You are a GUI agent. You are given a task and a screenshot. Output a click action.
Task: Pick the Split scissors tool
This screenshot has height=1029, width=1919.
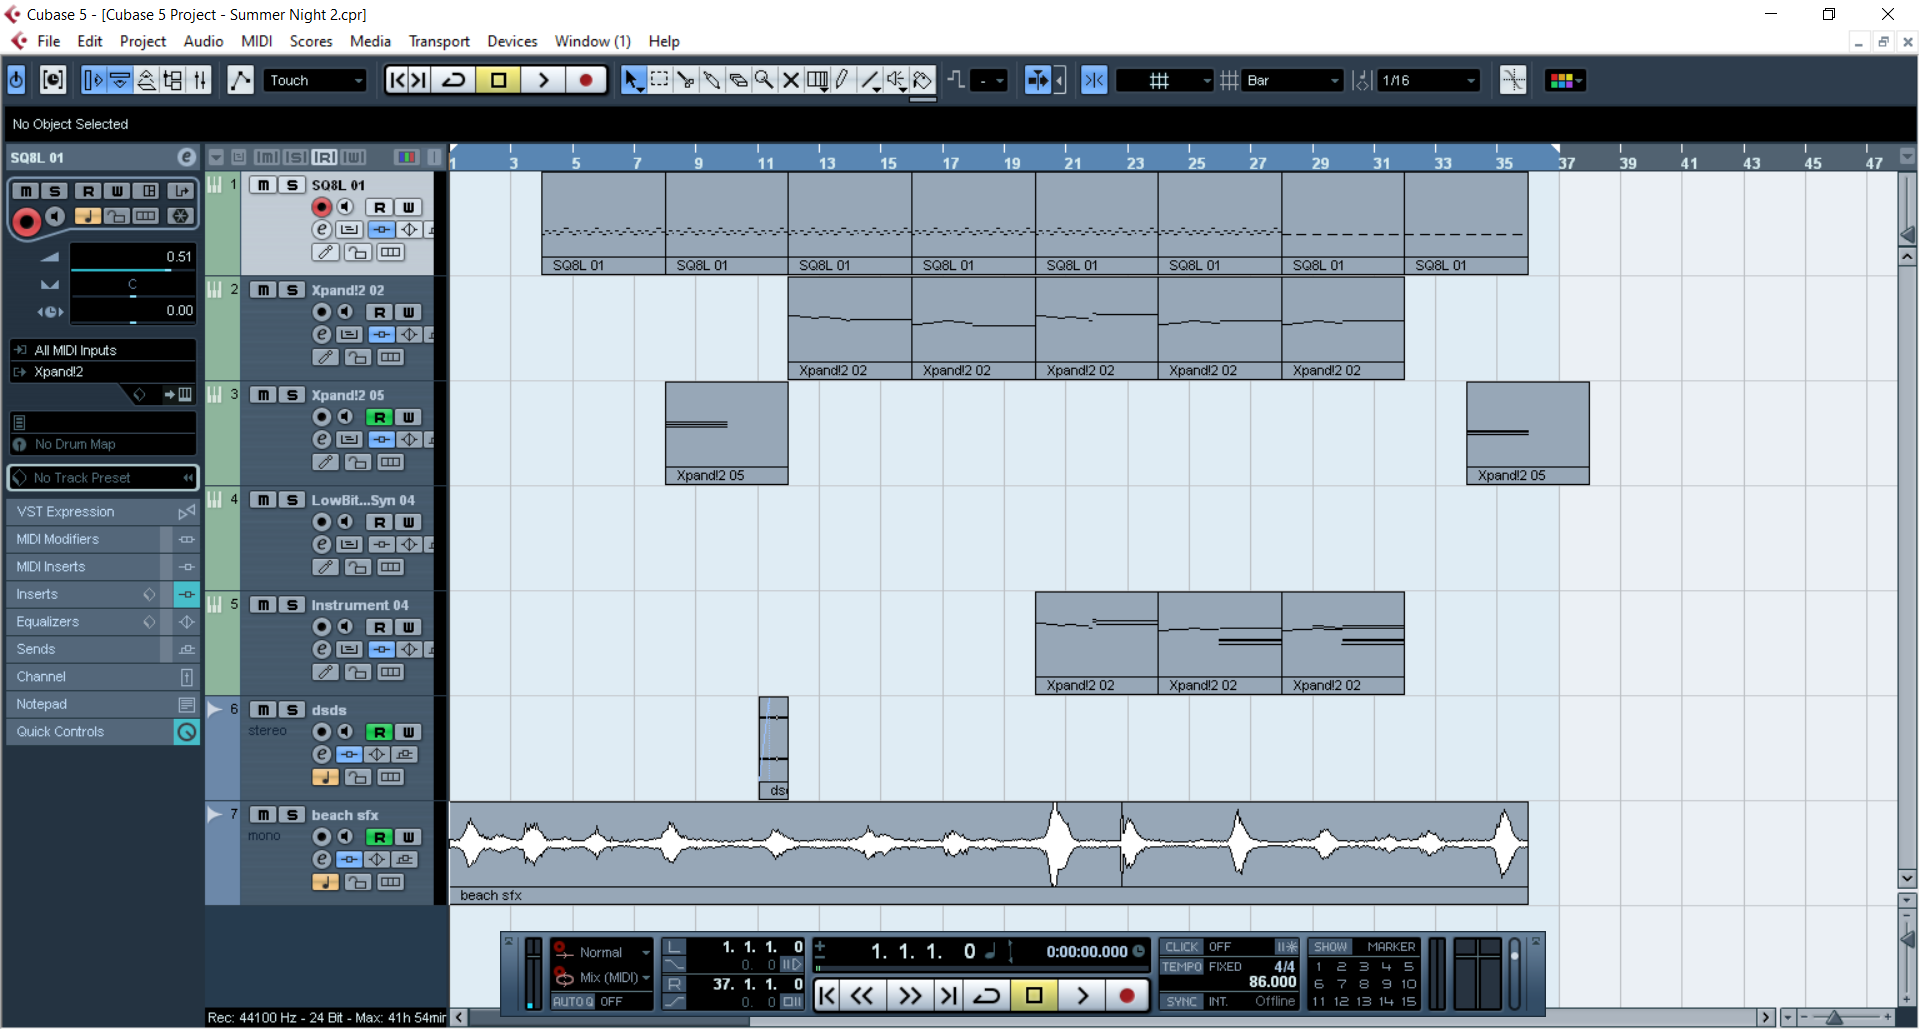[x=685, y=80]
